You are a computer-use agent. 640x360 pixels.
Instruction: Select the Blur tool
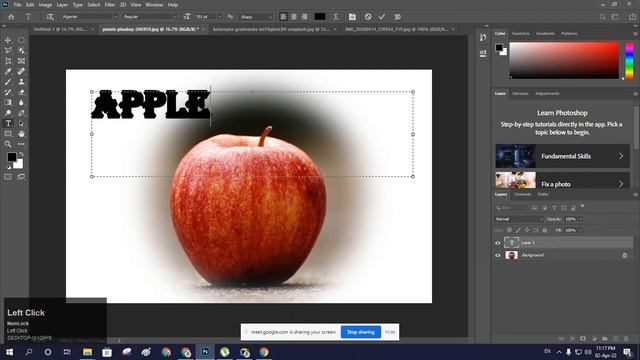[x=21, y=102]
